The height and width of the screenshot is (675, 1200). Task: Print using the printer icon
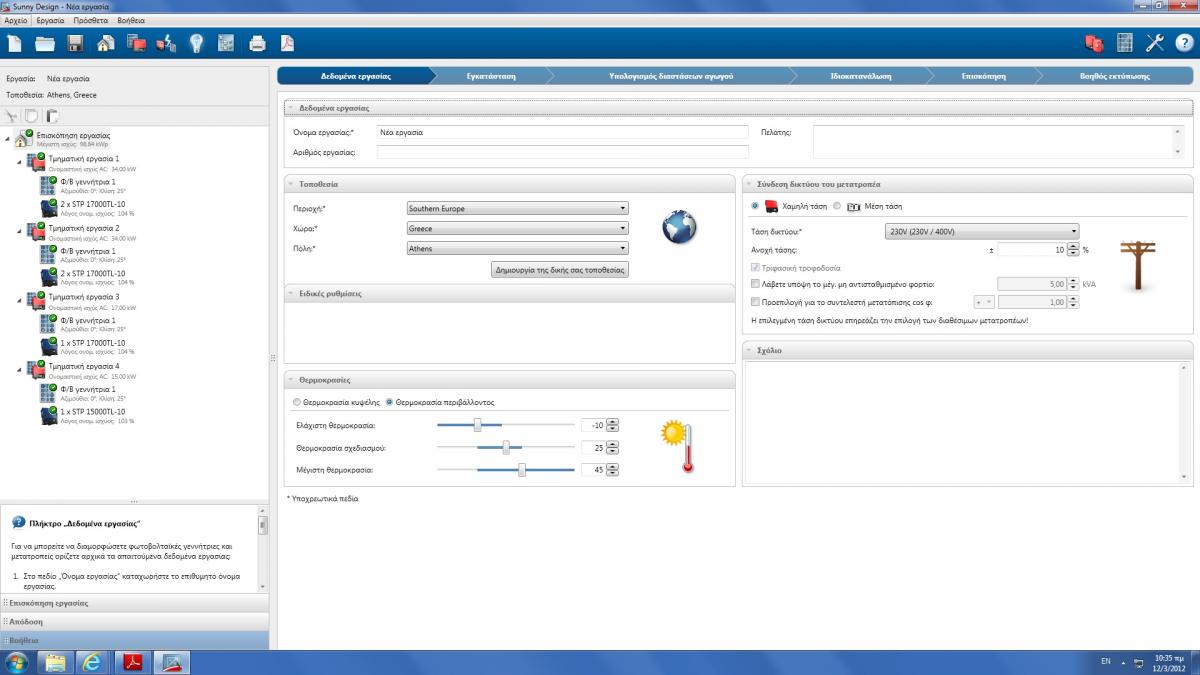[x=257, y=43]
